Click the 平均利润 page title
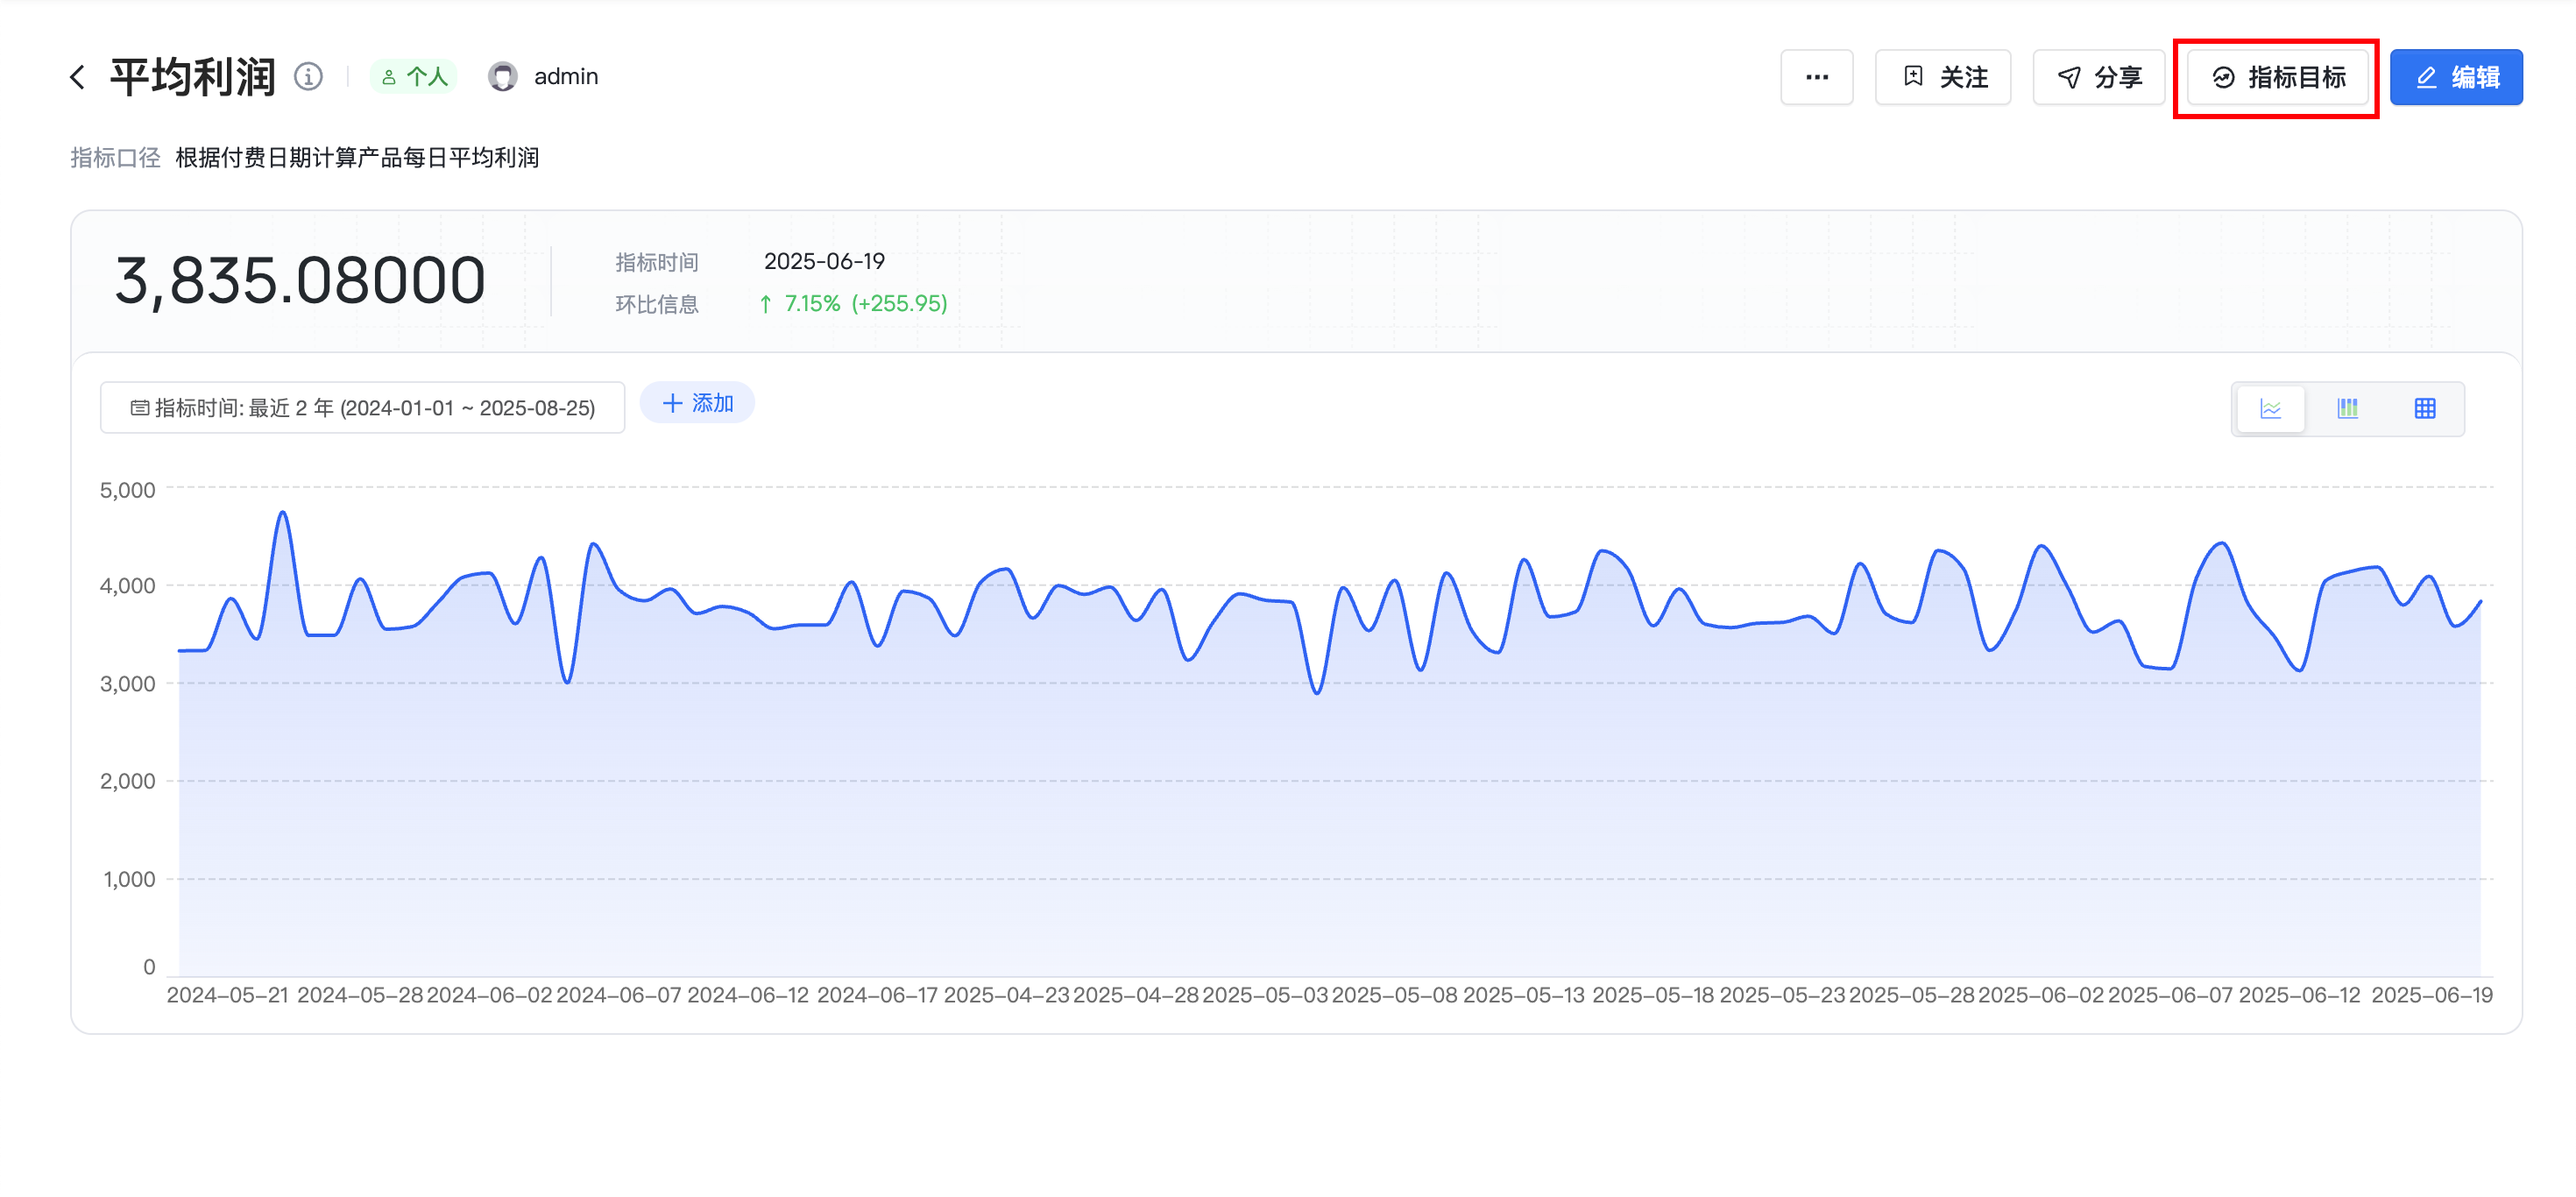The image size is (2576, 1197). 192,77
